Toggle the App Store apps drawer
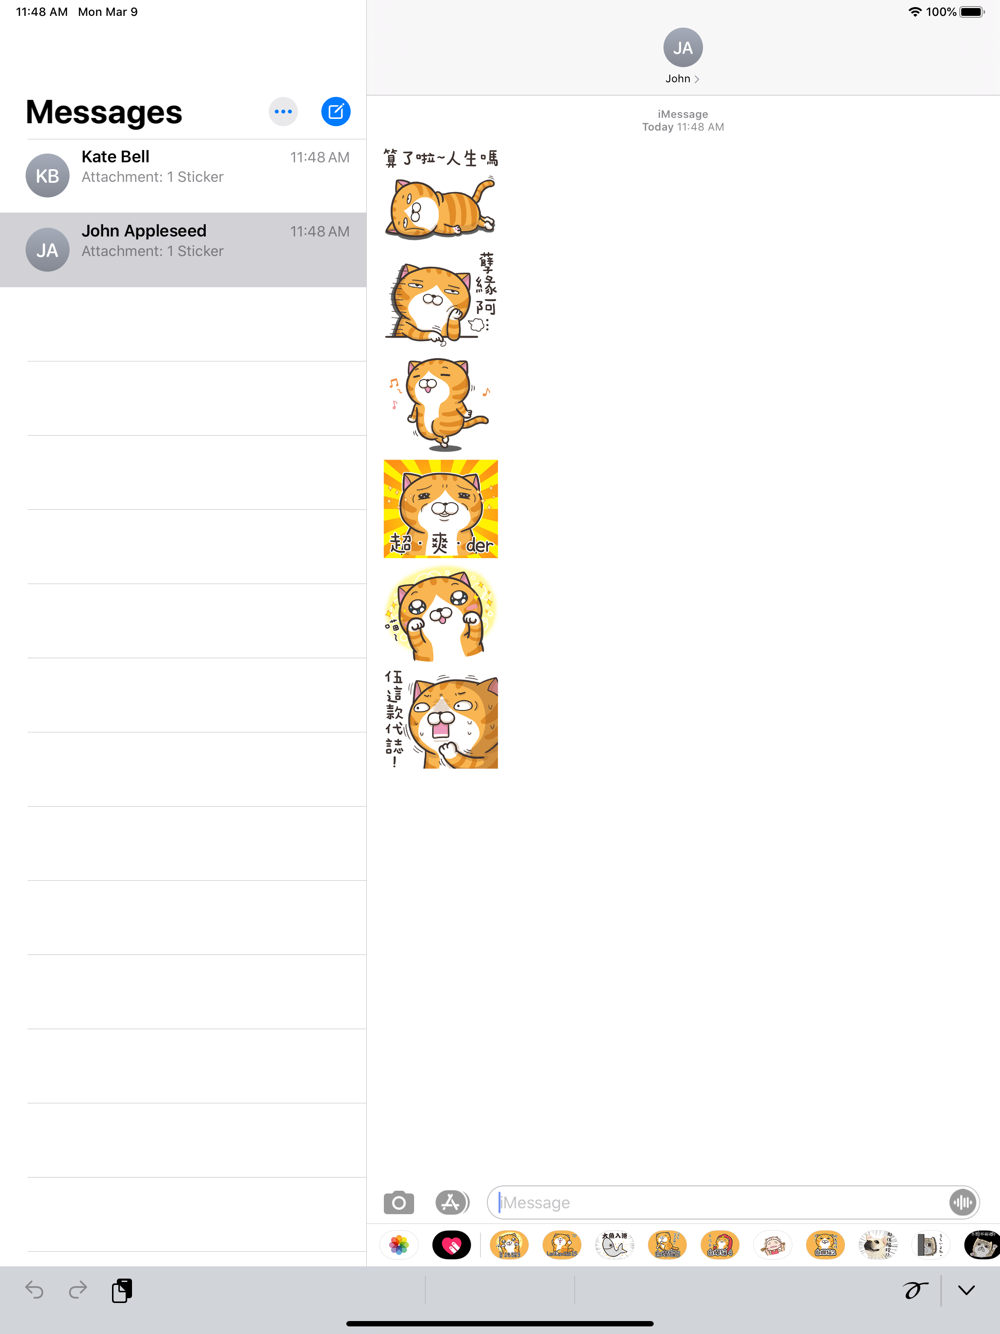Image resolution: width=1000 pixels, height=1334 pixels. (x=452, y=1202)
